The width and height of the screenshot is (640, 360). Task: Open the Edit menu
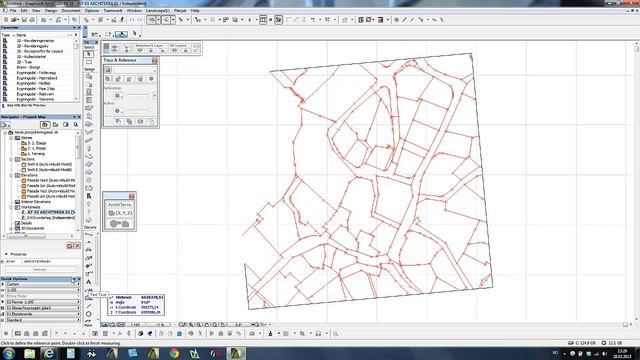[24, 11]
